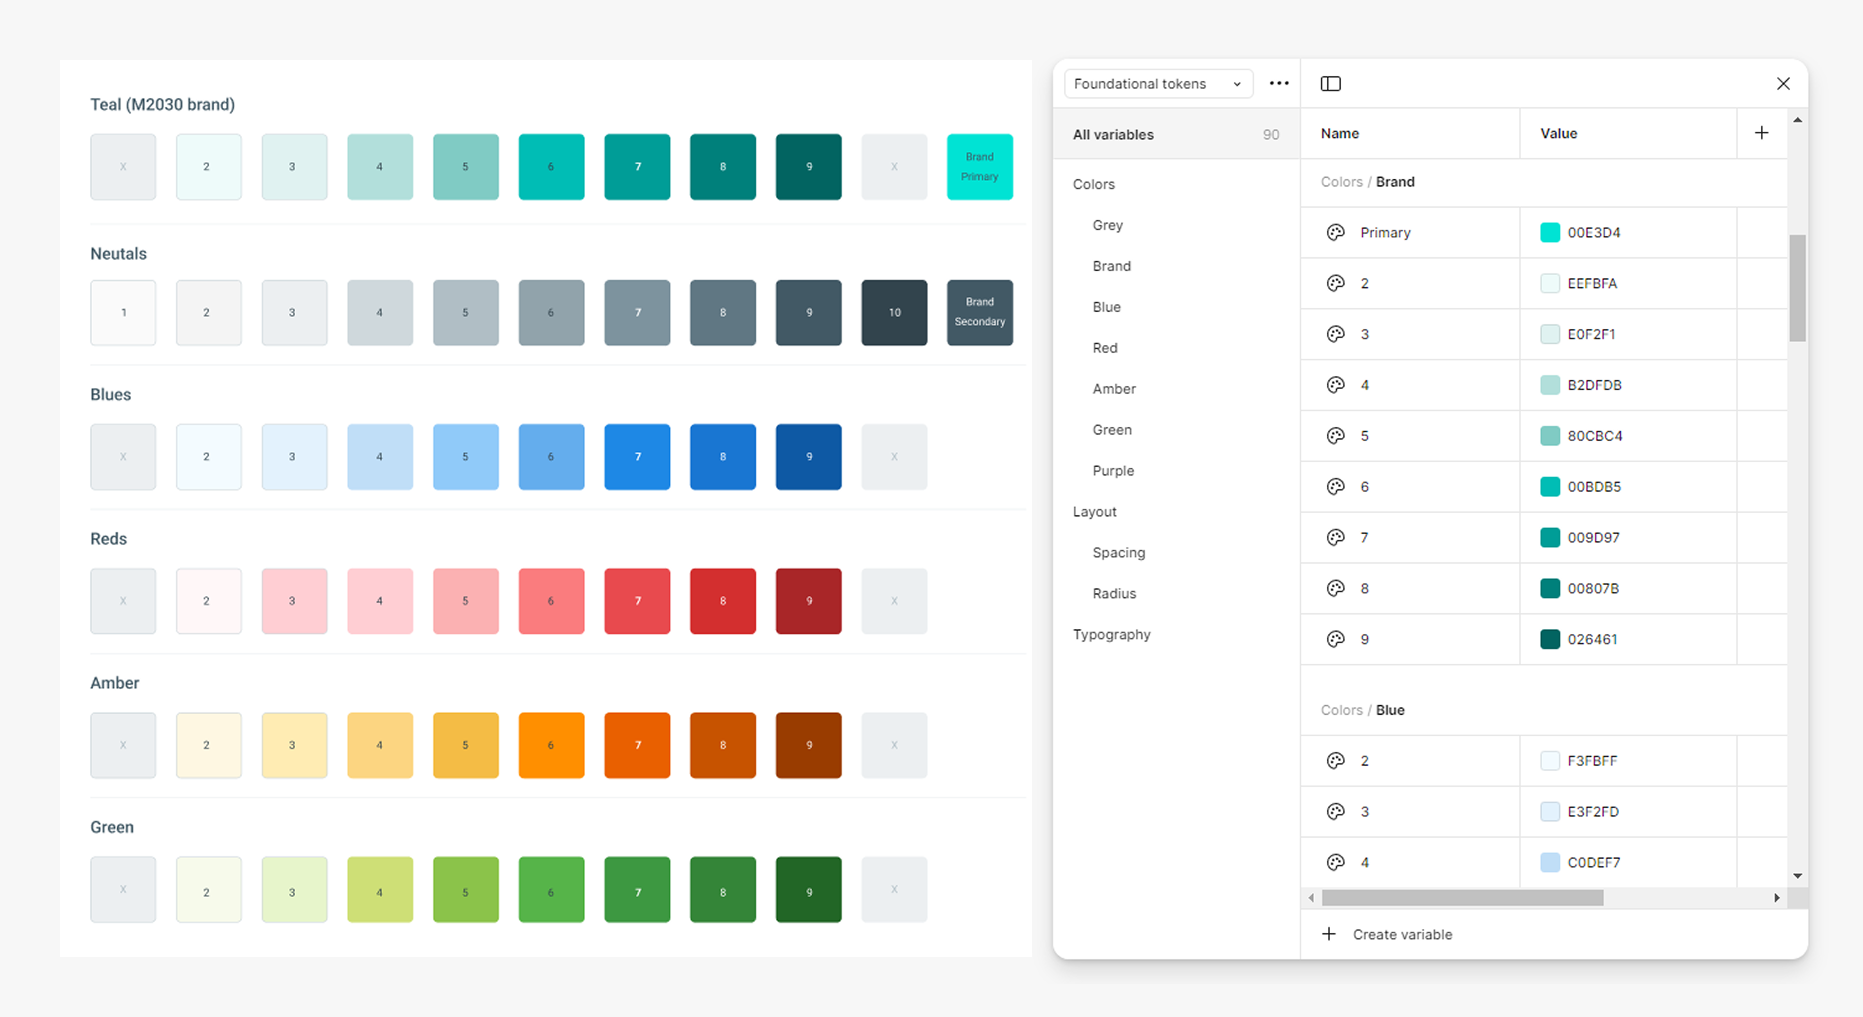Click palette icon in 026461 row
This screenshot has height=1017, width=1863.
(1335, 640)
